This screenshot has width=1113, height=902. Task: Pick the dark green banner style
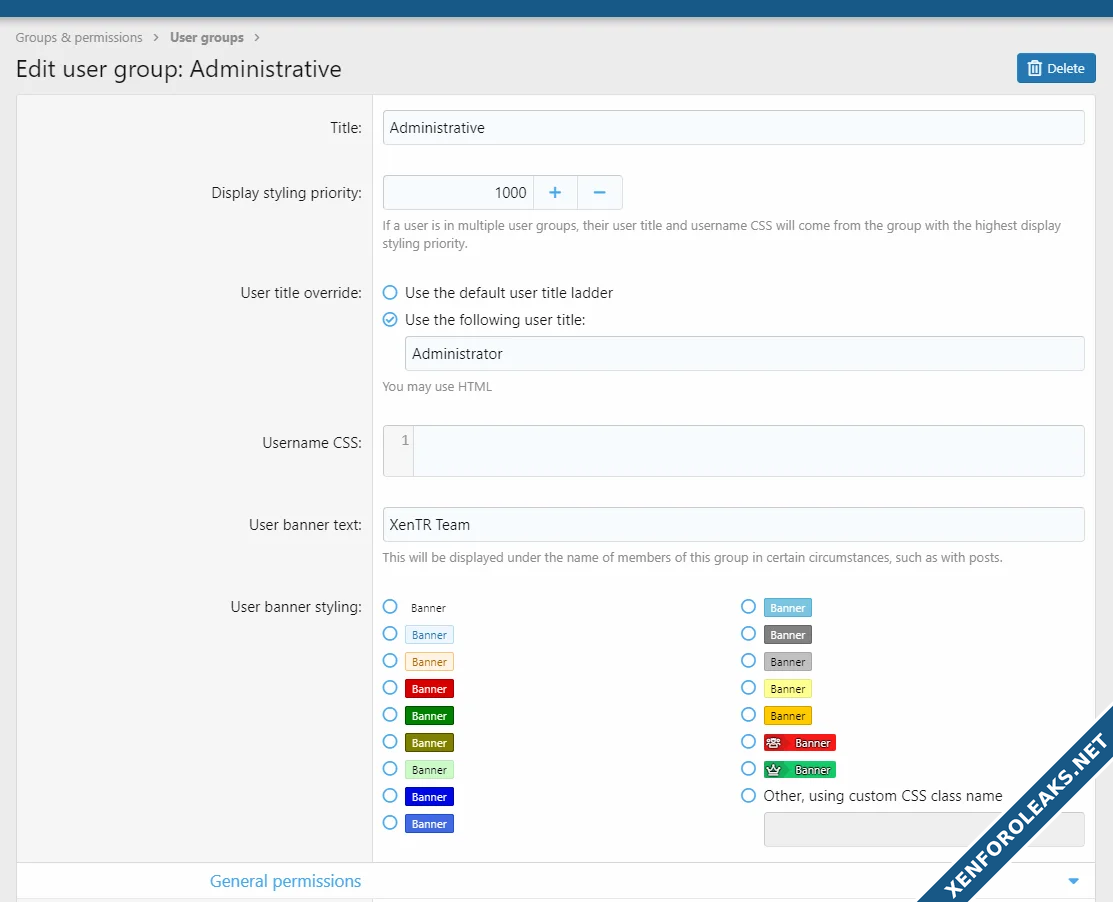click(x=390, y=716)
